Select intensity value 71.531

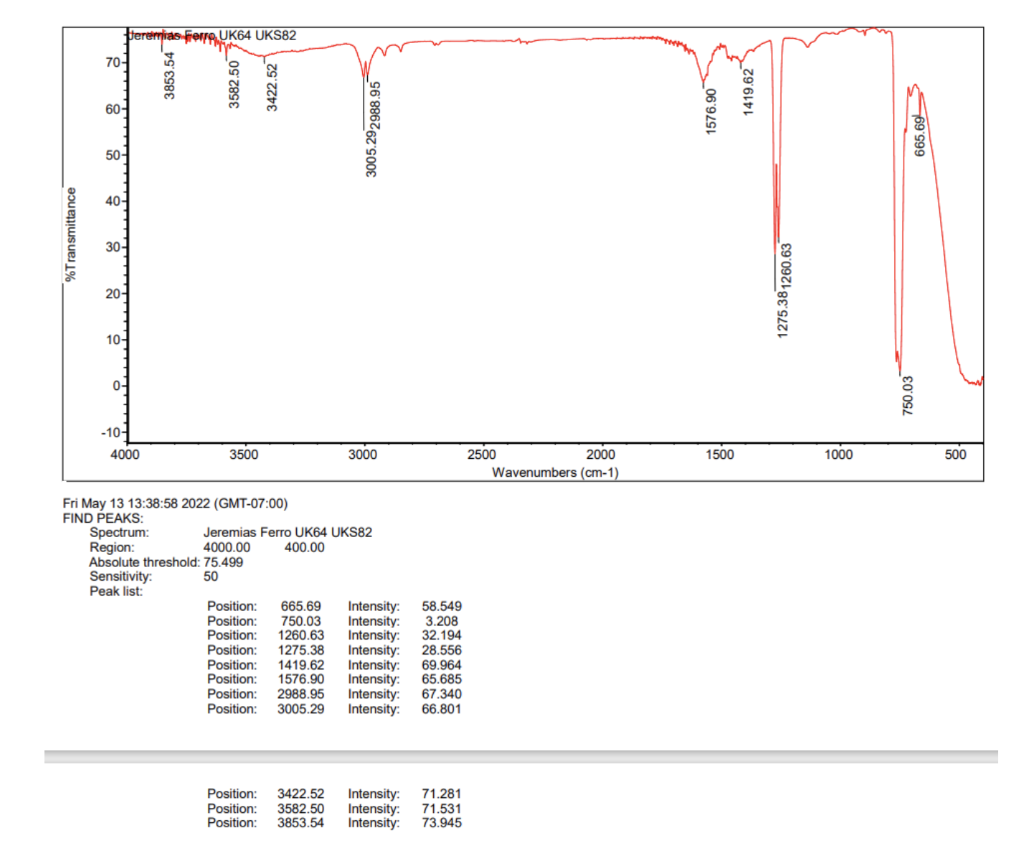click(441, 809)
